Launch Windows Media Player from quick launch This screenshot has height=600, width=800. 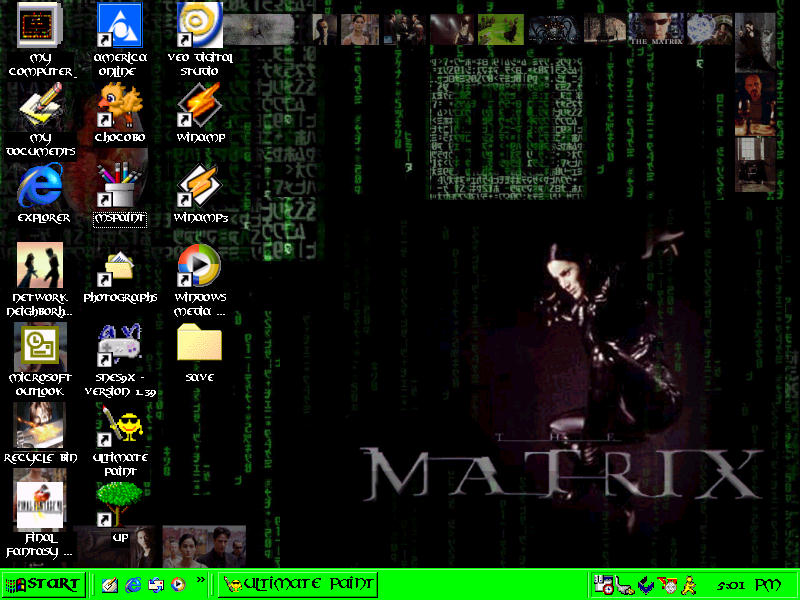pos(179,585)
